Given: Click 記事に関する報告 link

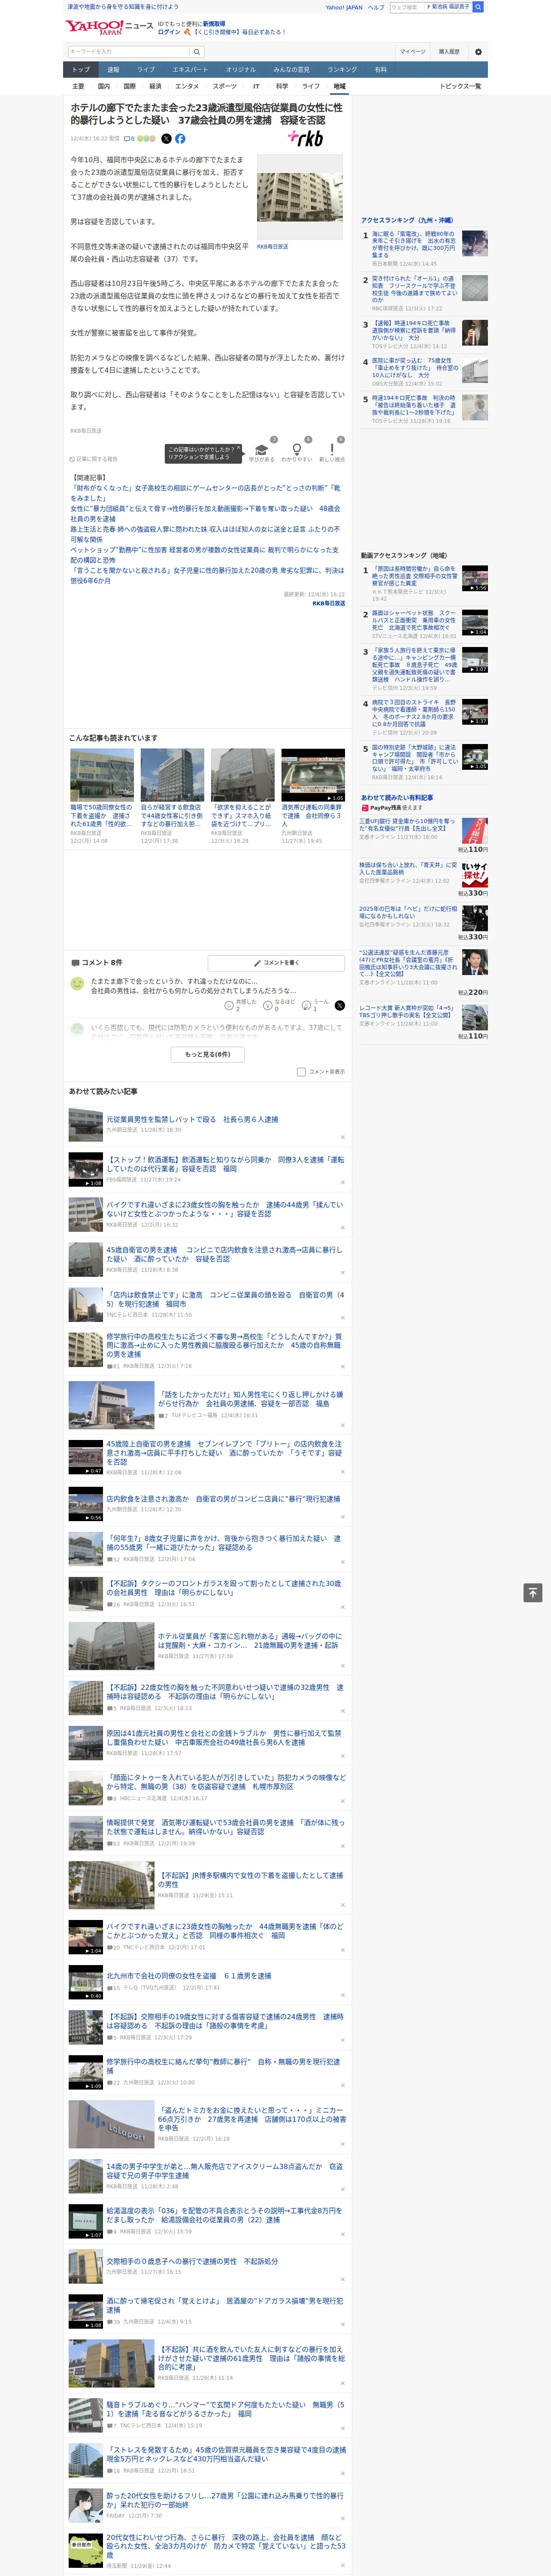Looking at the screenshot, I should (94, 459).
